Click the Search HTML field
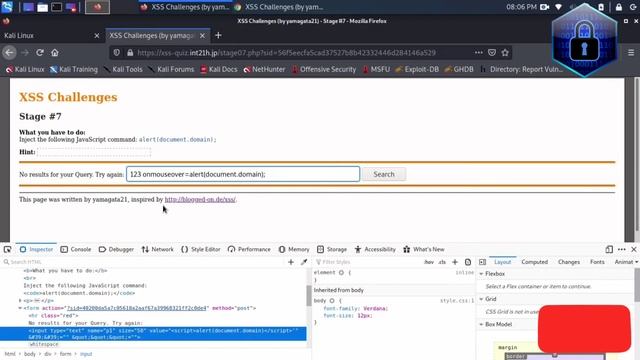This screenshot has height=360, width=640. (143, 262)
